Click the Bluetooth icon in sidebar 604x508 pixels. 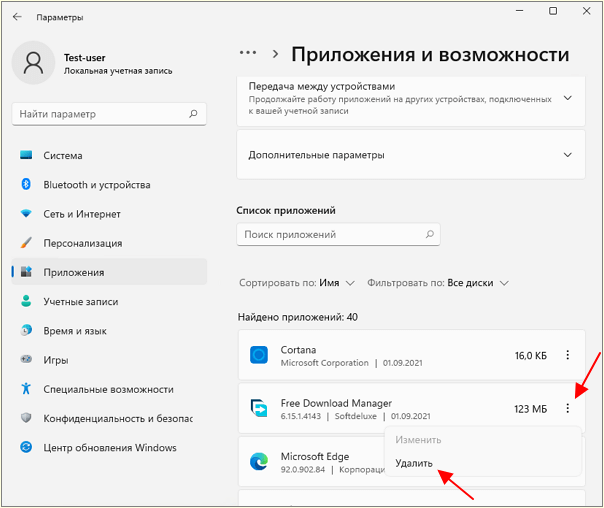(26, 184)
